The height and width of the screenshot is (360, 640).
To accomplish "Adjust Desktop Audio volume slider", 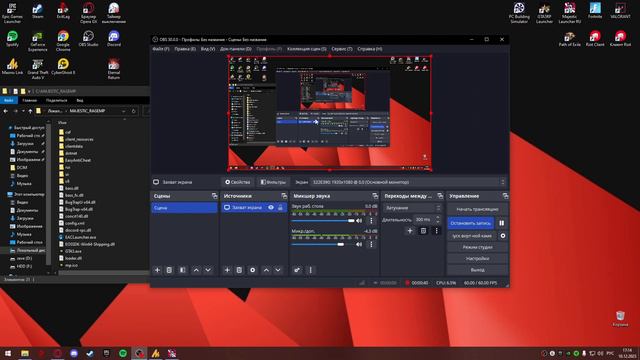I will click(x=323, y=221).
